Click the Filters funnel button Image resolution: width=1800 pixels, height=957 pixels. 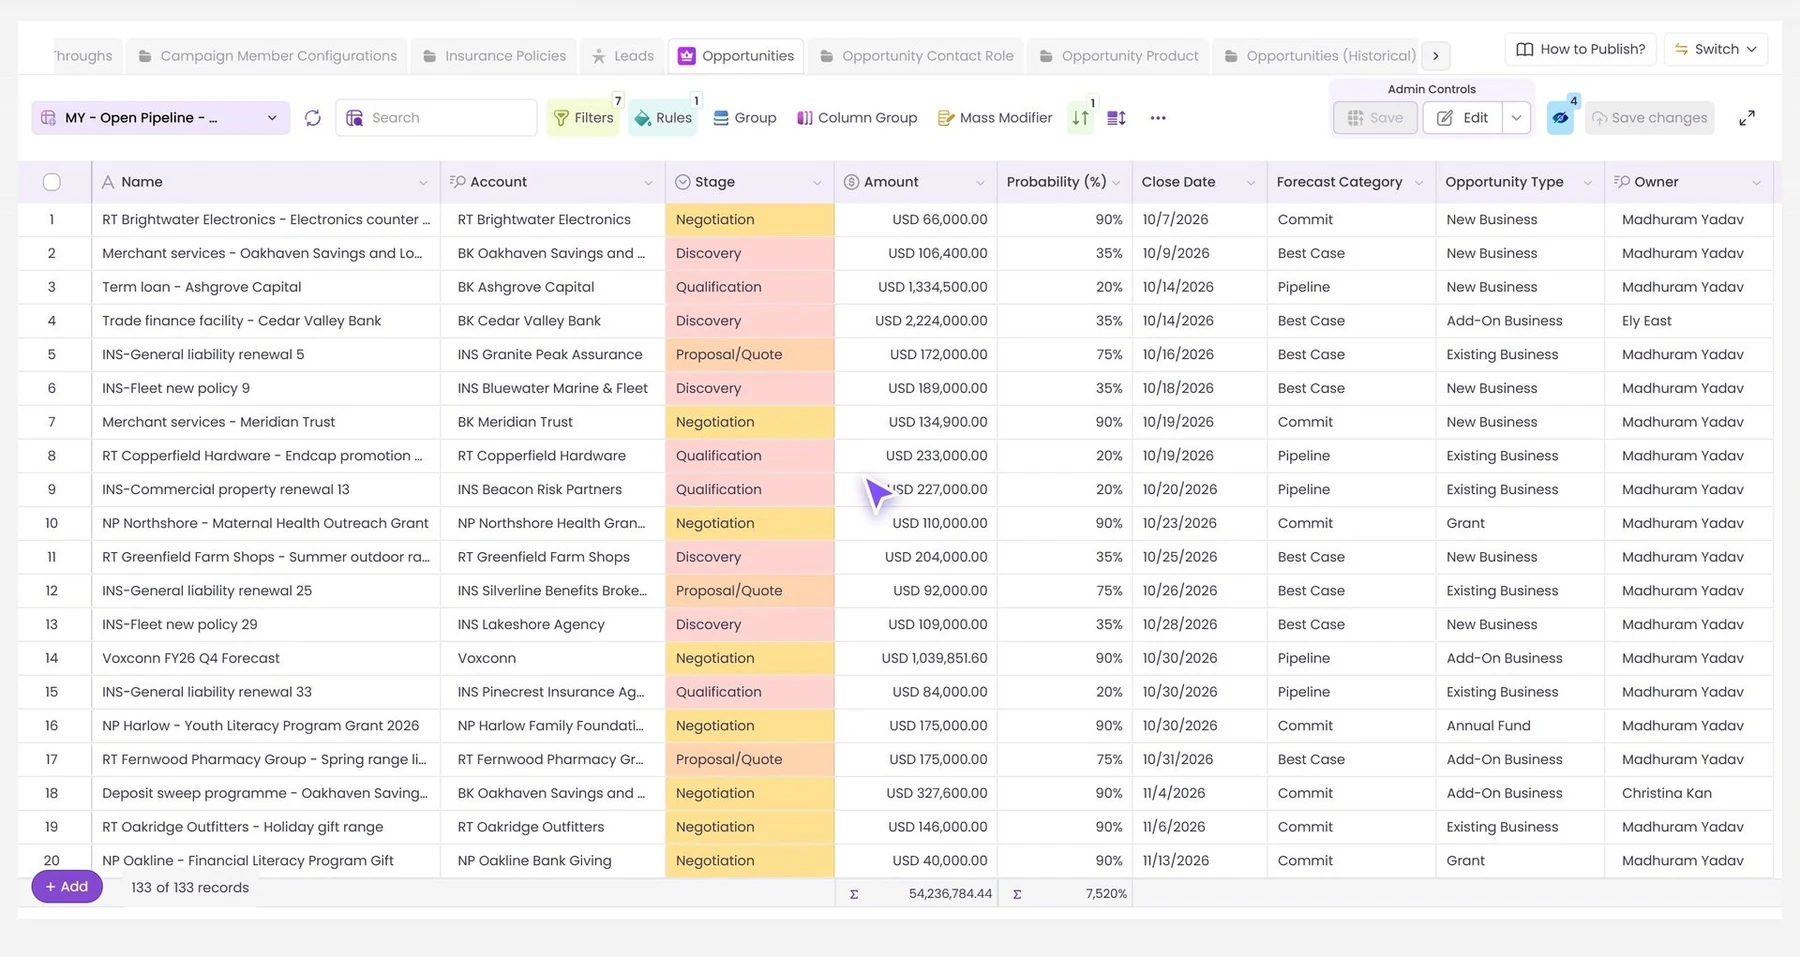tap(584, 118)
